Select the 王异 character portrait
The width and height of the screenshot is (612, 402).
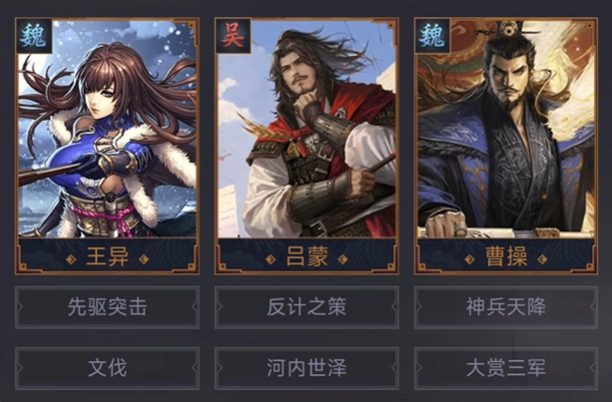(x=107, y=129)
